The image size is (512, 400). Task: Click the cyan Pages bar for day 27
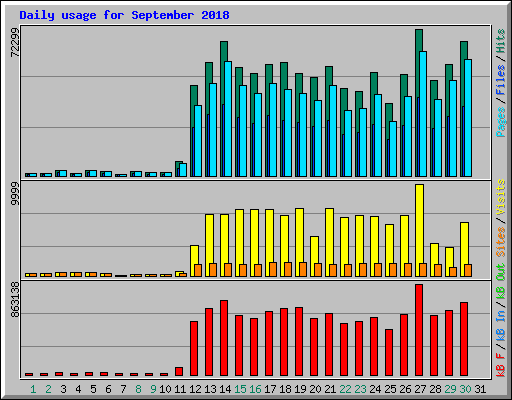(x=423, y=114)
